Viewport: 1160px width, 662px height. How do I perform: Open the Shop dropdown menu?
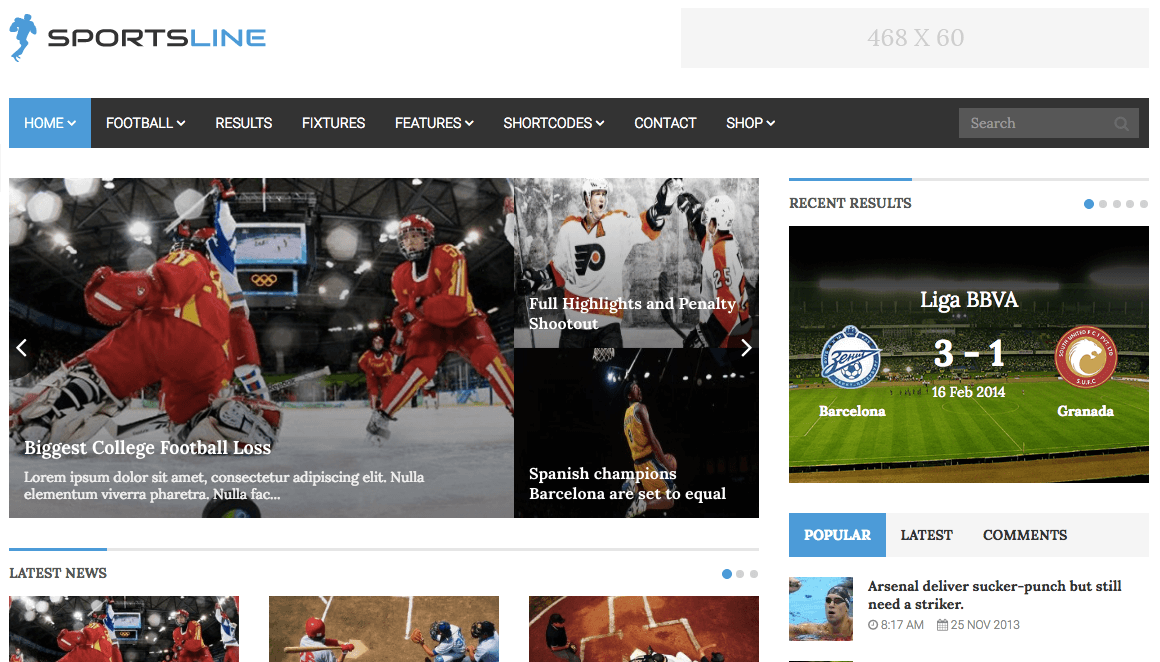(x=750, y=123)
